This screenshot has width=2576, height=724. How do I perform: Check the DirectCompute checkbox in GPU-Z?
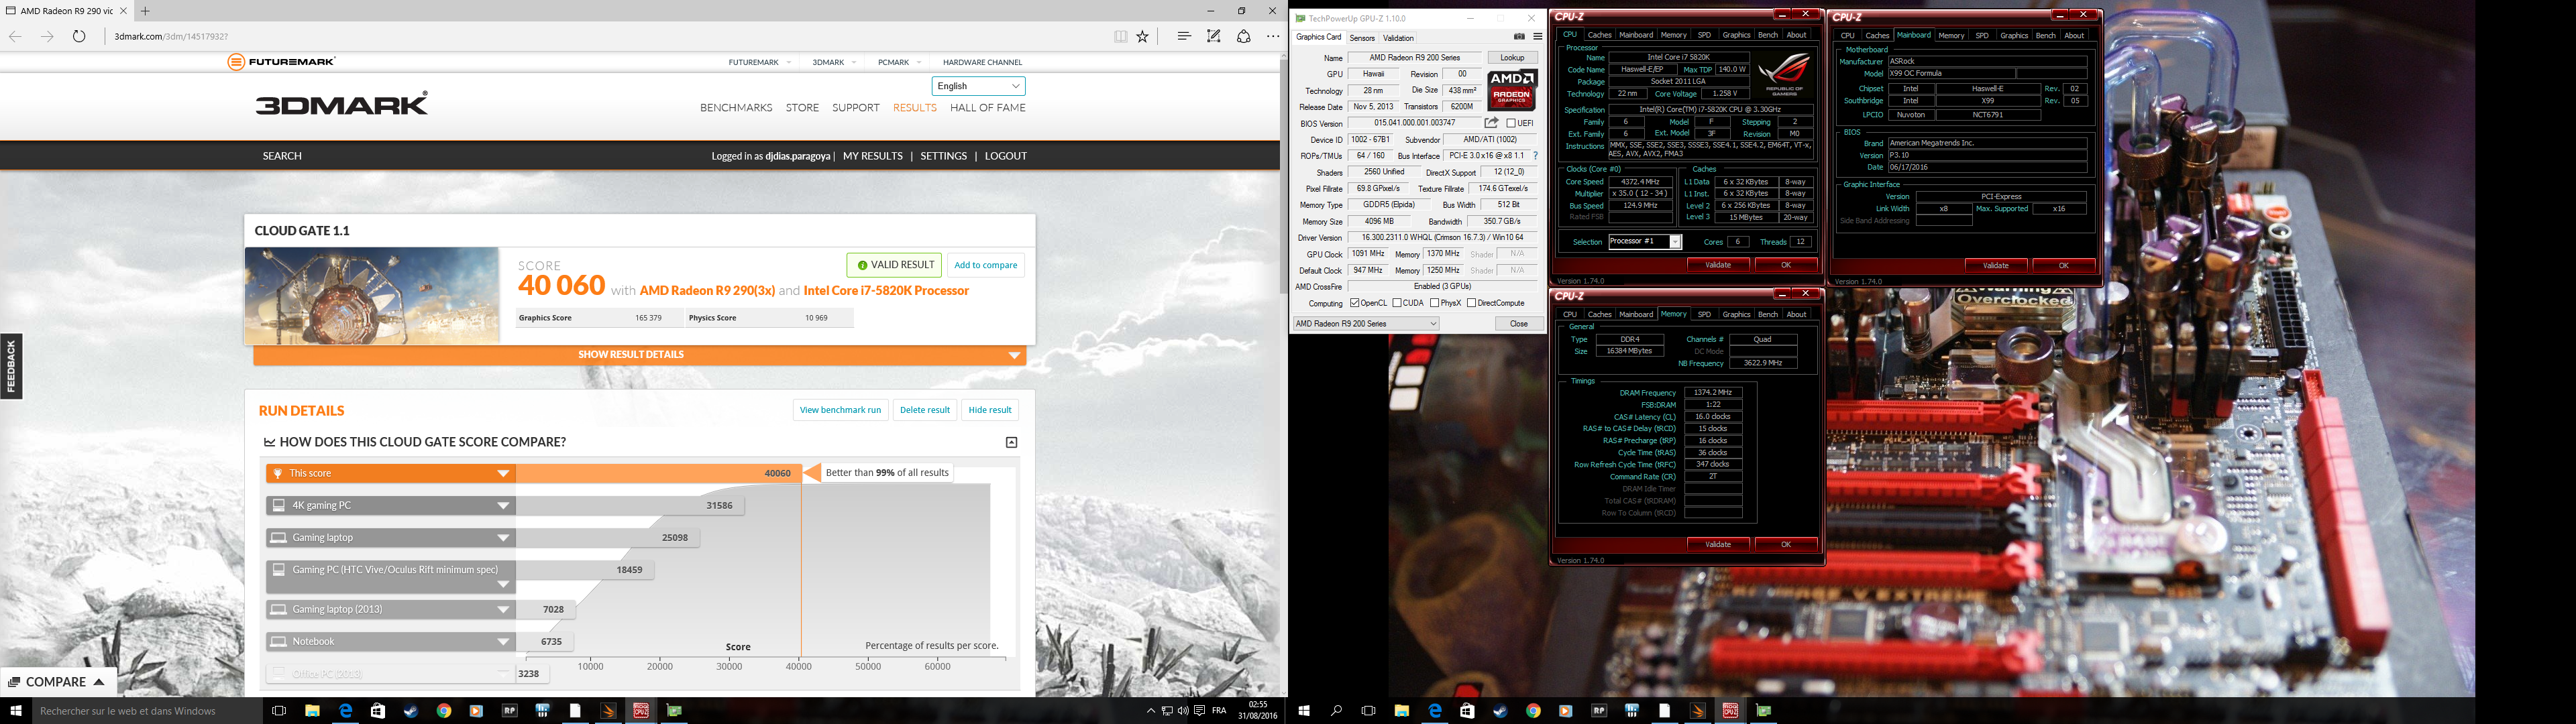click(x=1472, y=303)
